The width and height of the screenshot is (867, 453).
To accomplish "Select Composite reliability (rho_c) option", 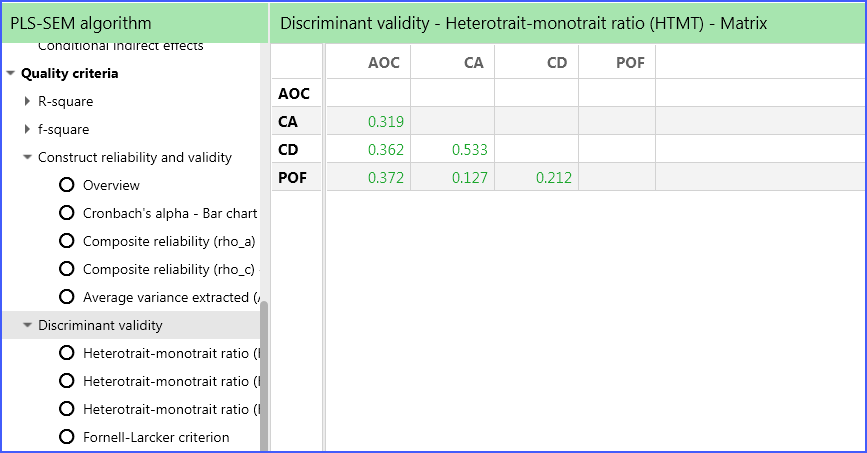I will click(x=67, y=269).
